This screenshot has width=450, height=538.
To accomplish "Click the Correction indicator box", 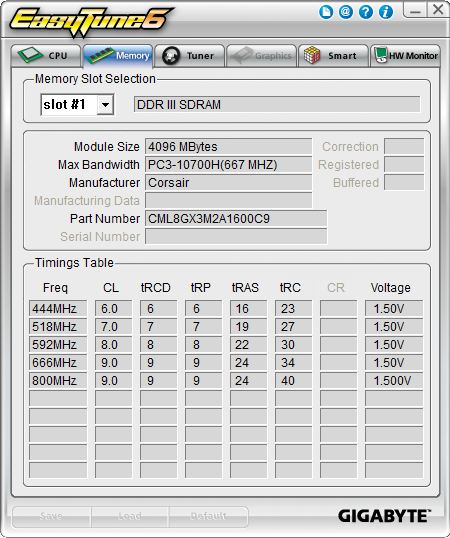I will click(404, 147).
